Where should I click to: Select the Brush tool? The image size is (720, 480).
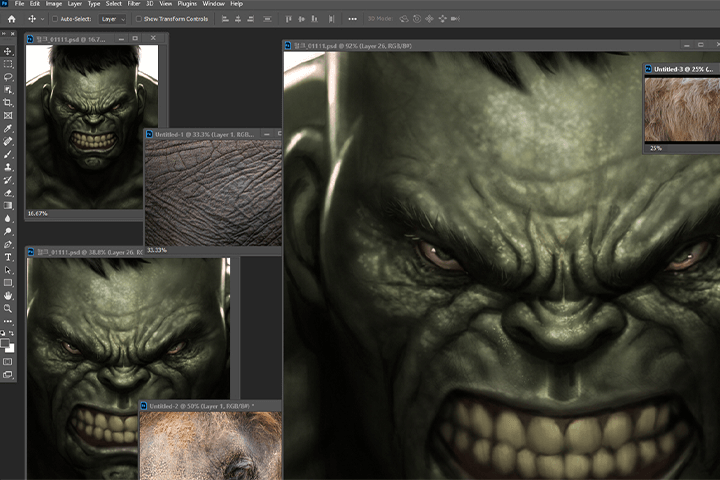pyautogui.click(x=8, y=154)
